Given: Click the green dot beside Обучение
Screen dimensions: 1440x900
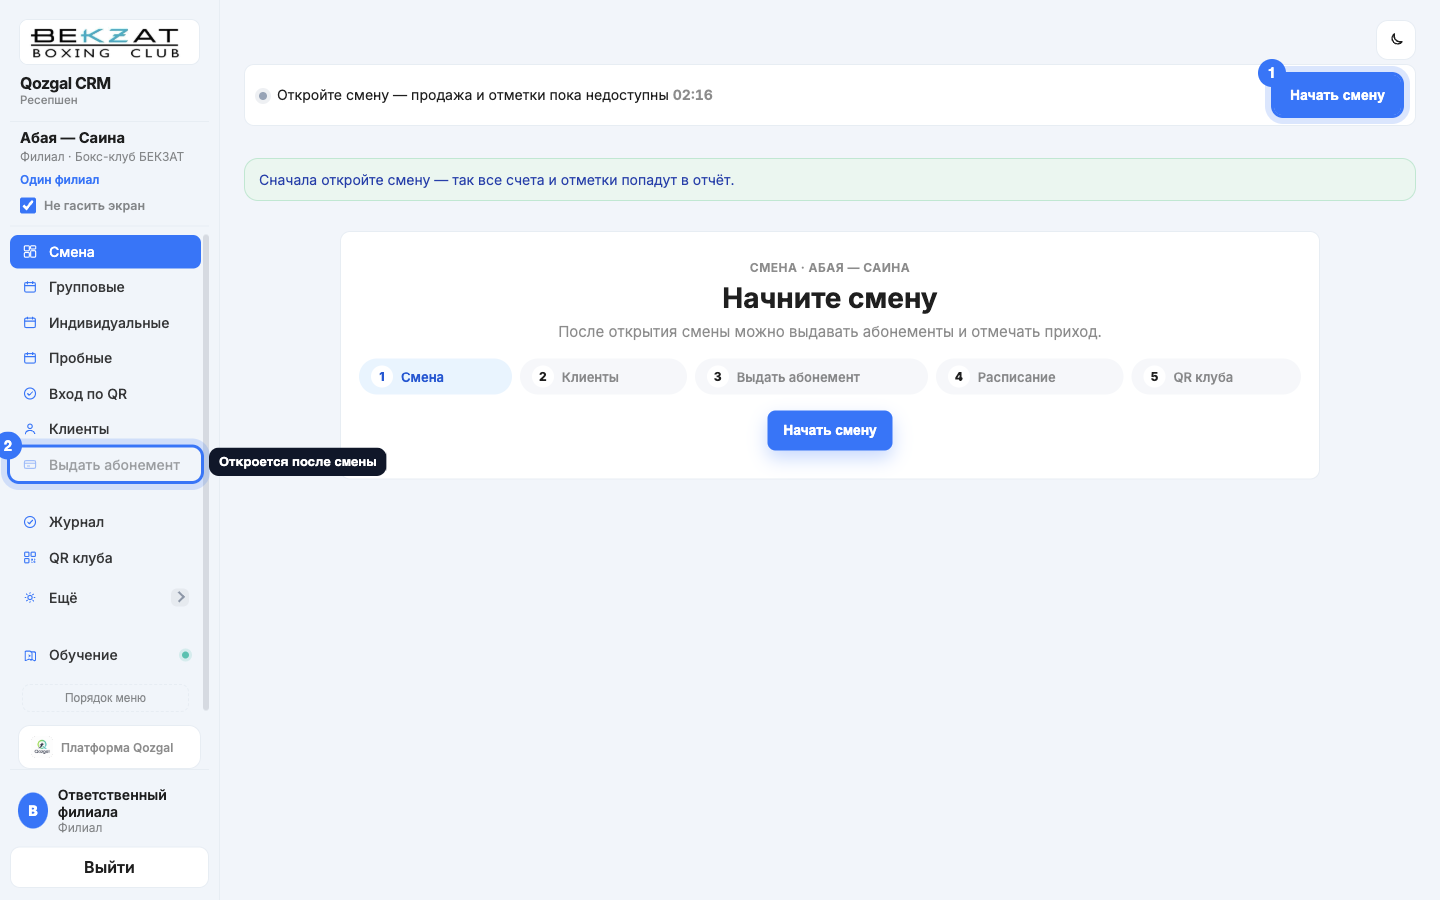Looking at the screenshot, I should pos(185,655).
